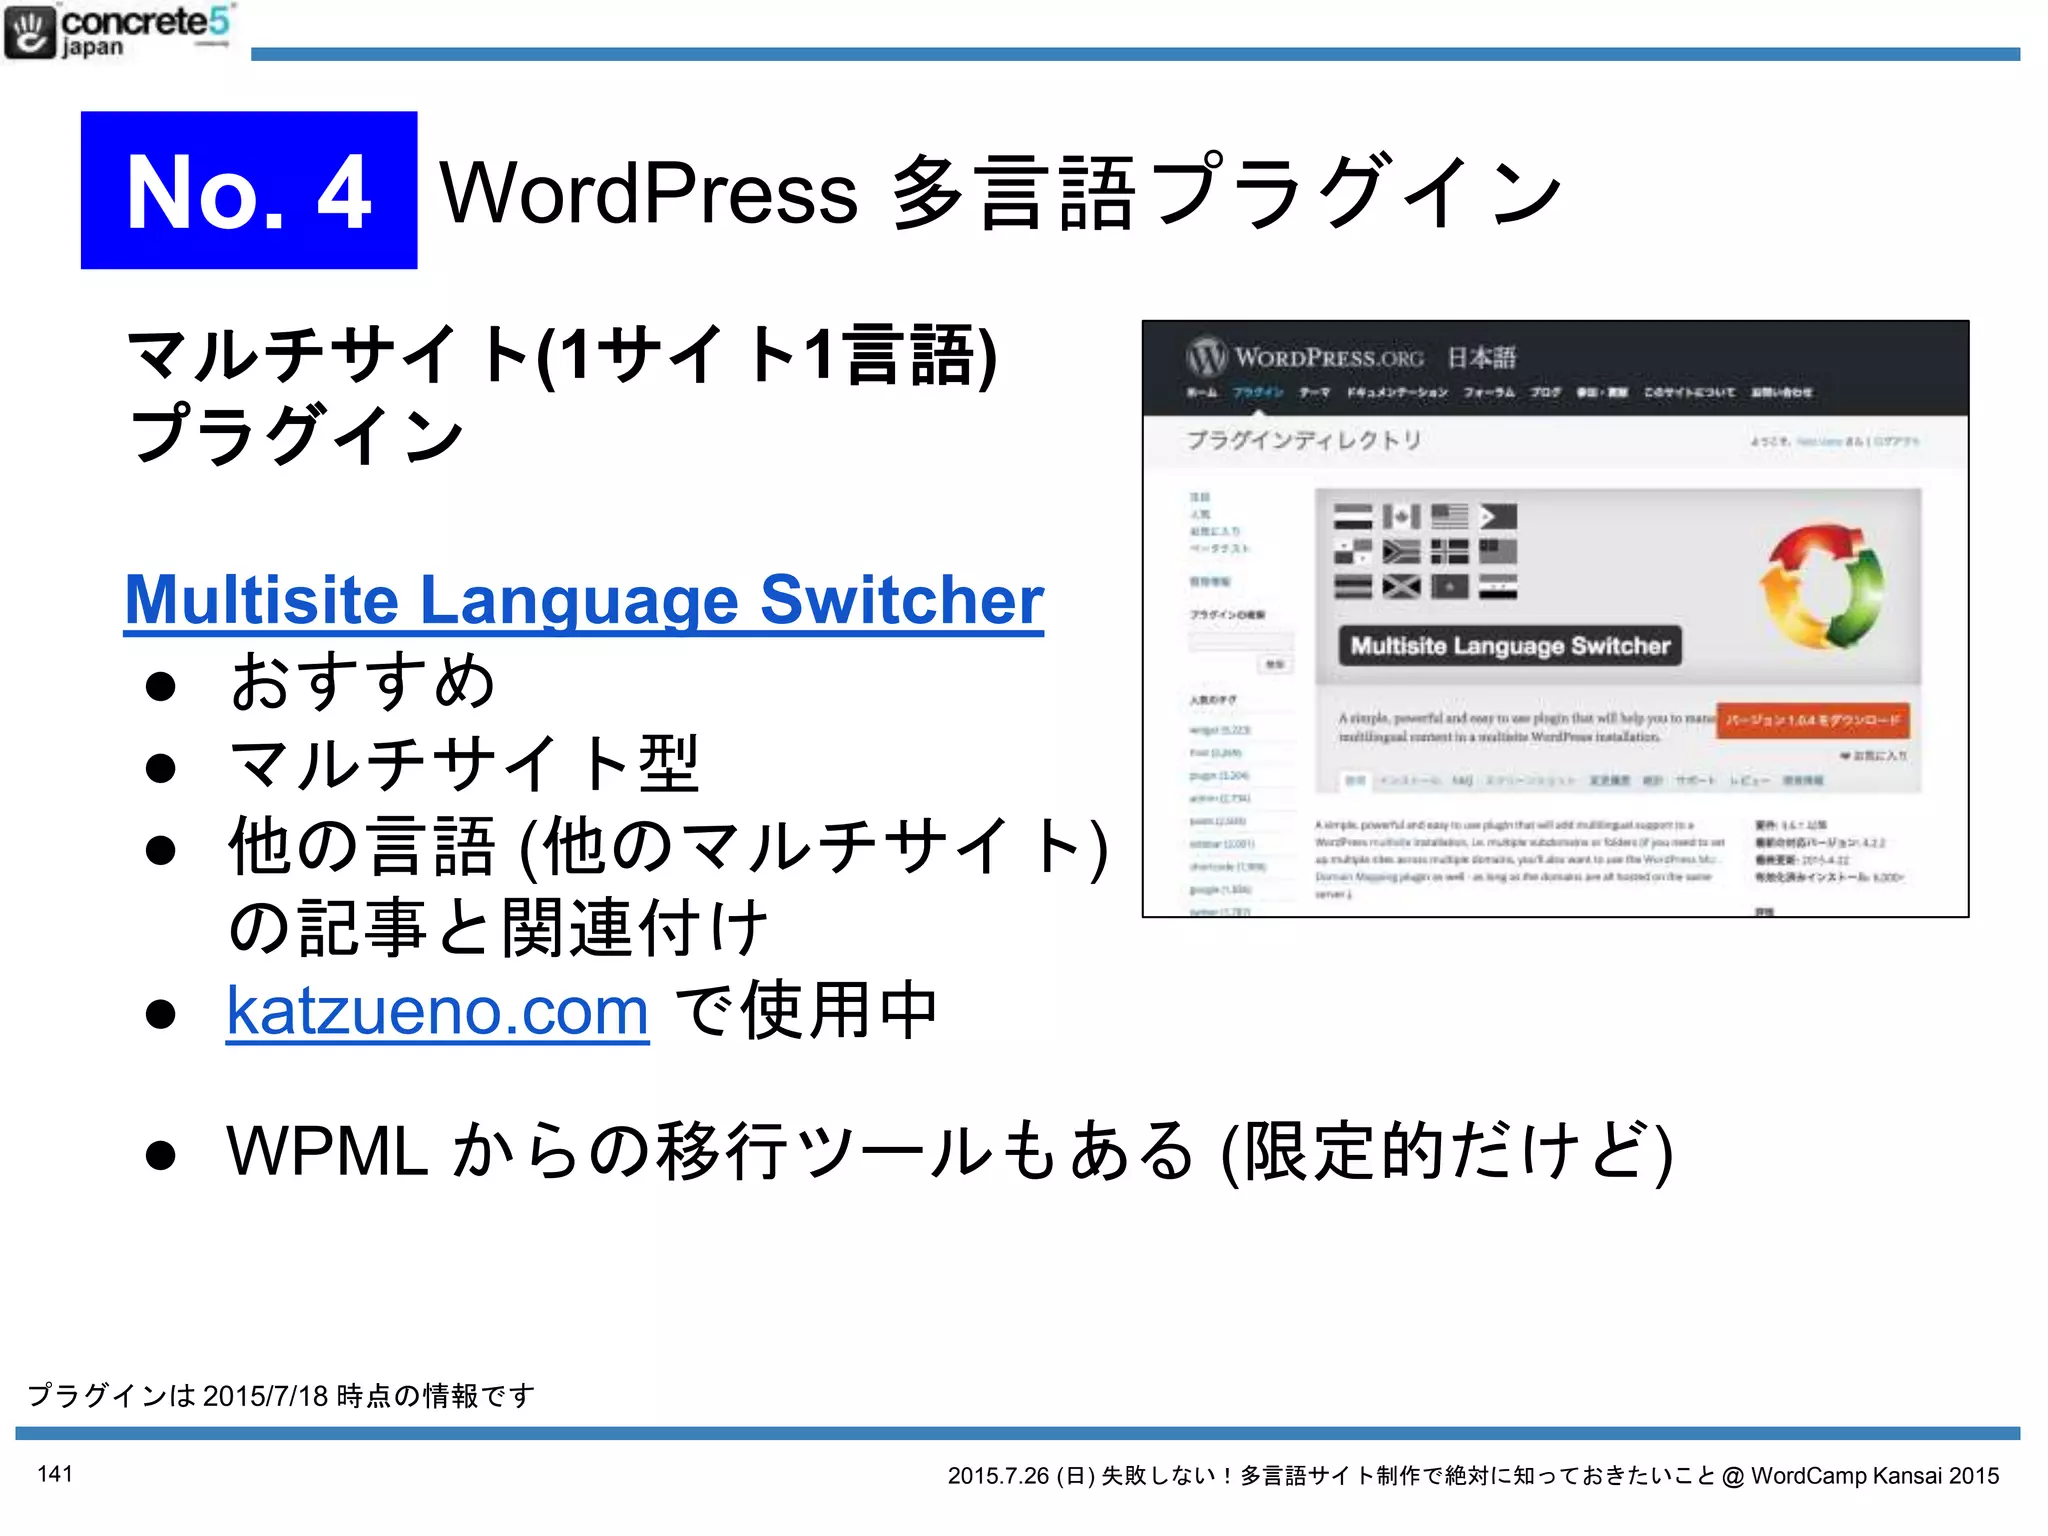This screenshot has width=2048, height=1536.
Task: Click the footnote プラグインは 2015/7/18 時点の情報です
Action: (282, 1395)
